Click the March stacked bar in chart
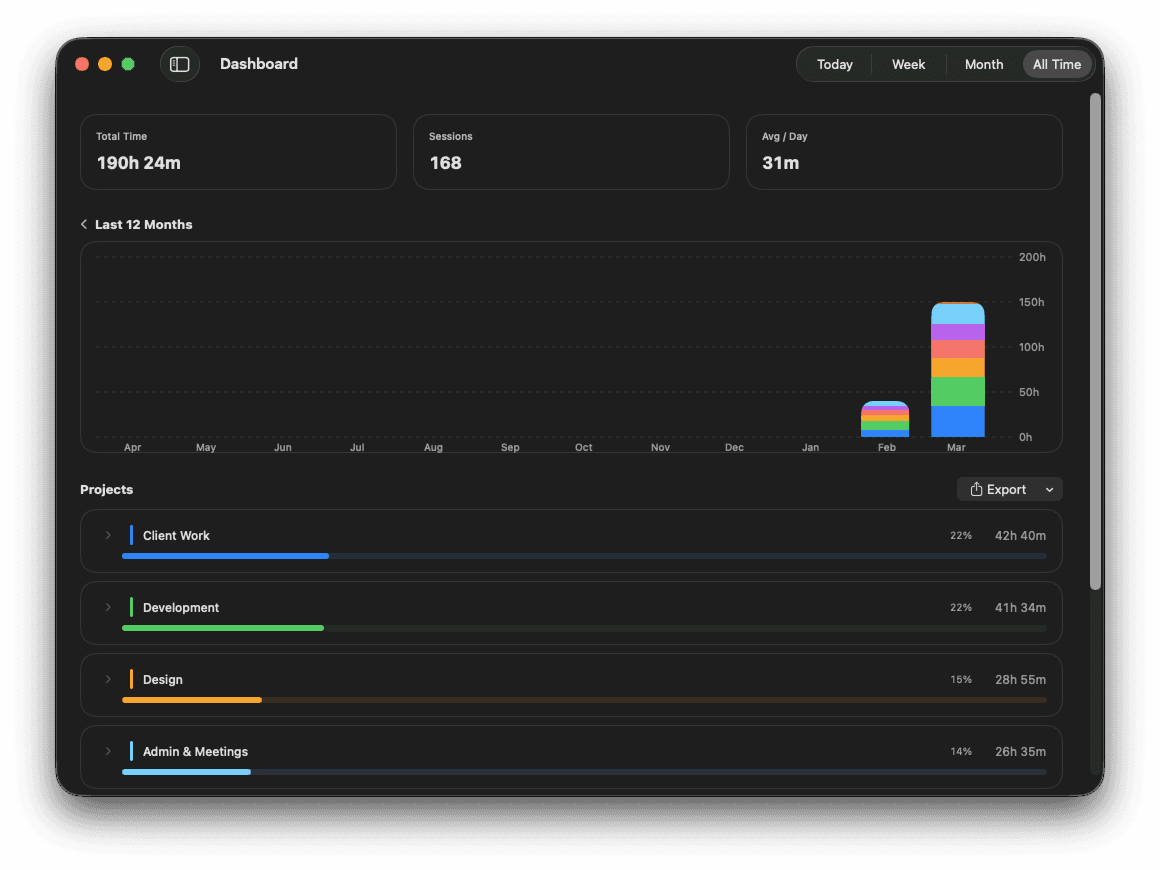 coord(957,370)
